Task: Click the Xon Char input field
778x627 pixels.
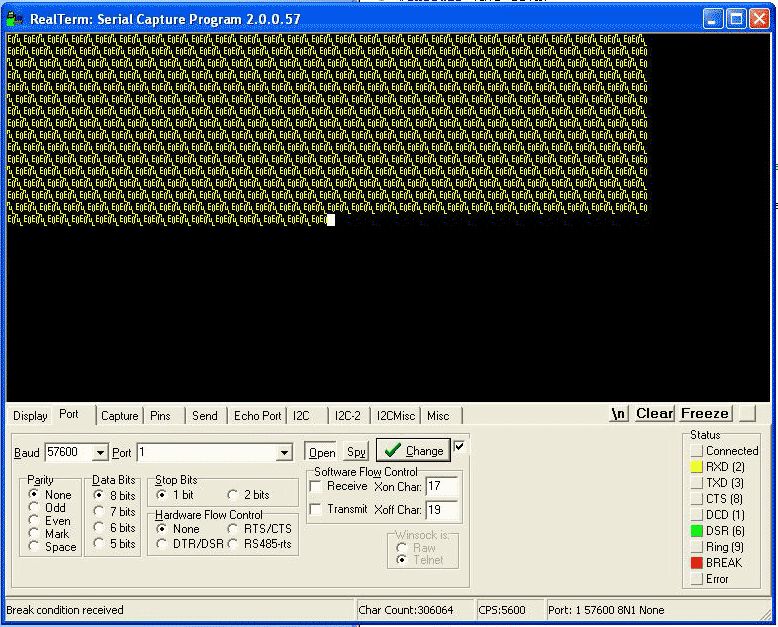Action: pyautogui.click(x=441, y=486)
